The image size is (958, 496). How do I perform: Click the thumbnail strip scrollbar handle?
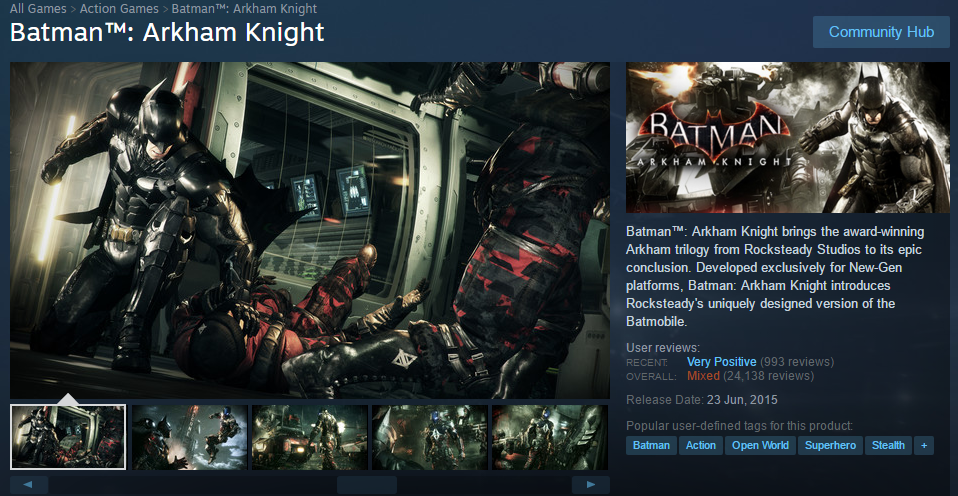click(367, 485)
